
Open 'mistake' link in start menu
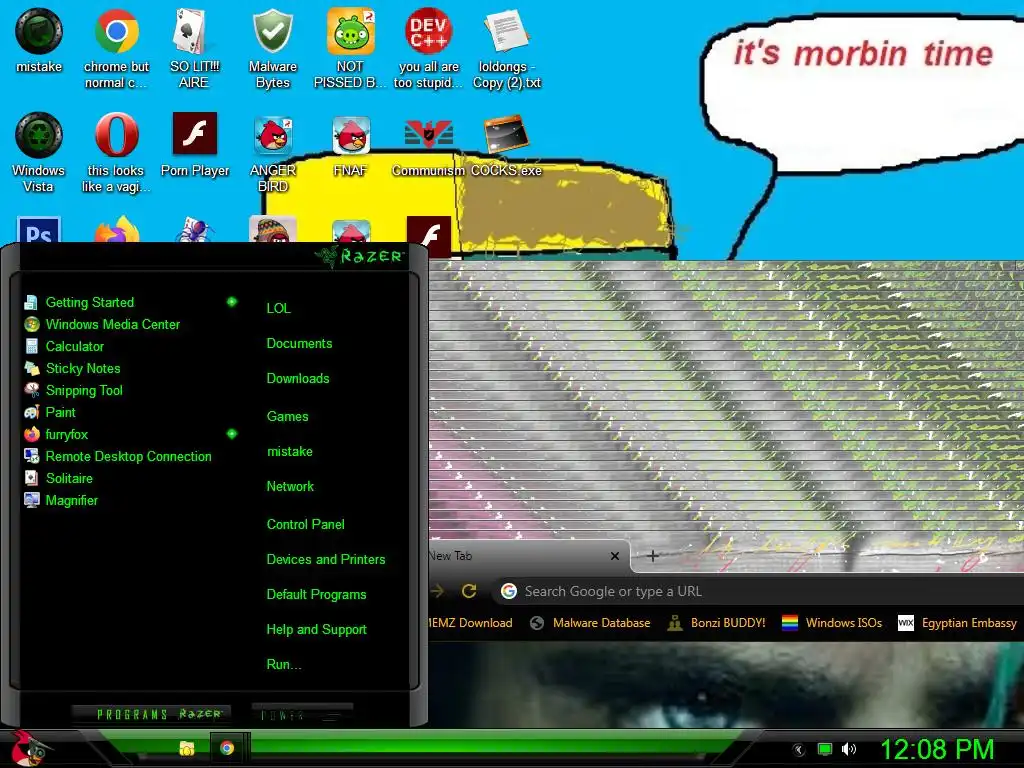pos(289,451)
